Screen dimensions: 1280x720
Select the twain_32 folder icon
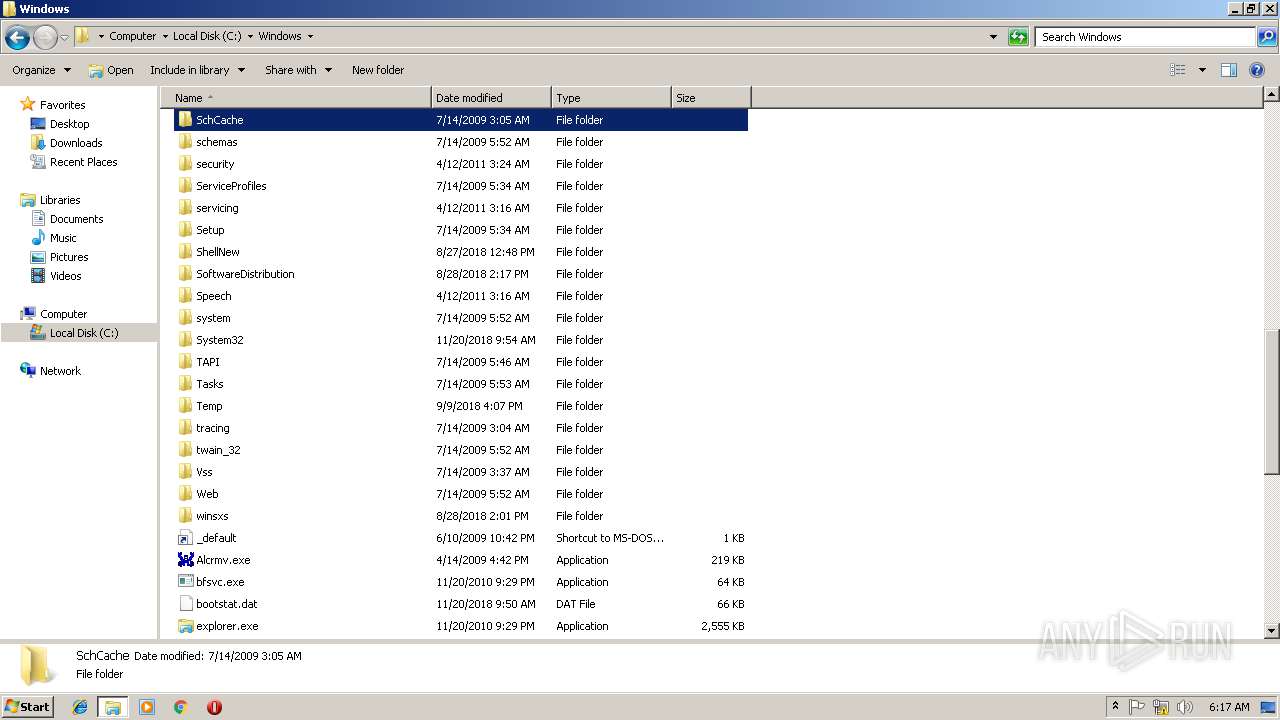coord(185,450)
